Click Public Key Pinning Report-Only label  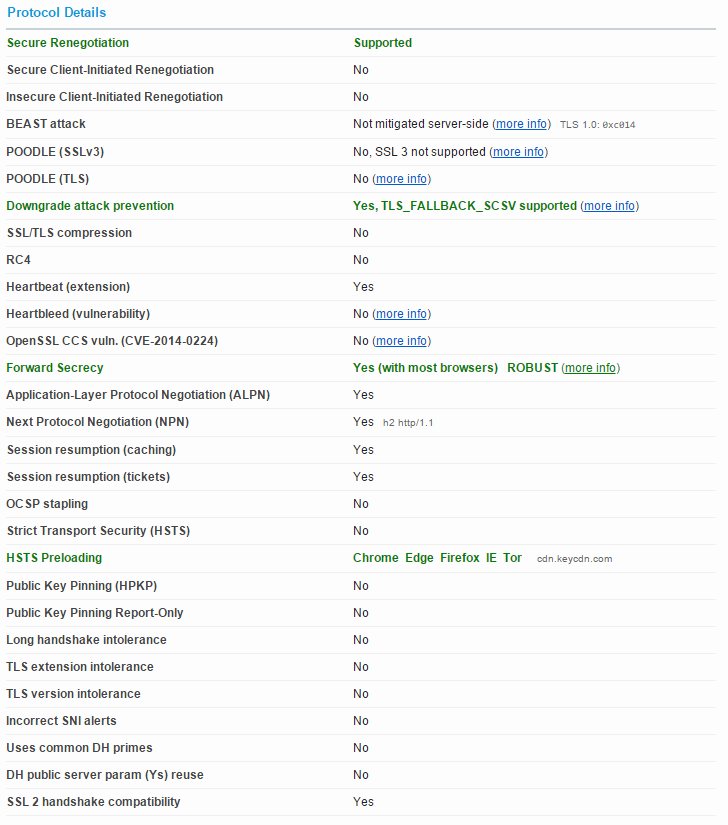click(95, 613)
